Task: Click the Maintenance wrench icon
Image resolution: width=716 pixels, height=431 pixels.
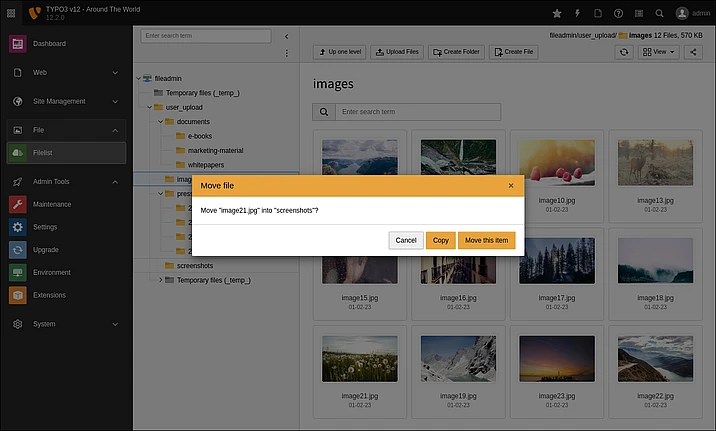Action: point(17,204)
